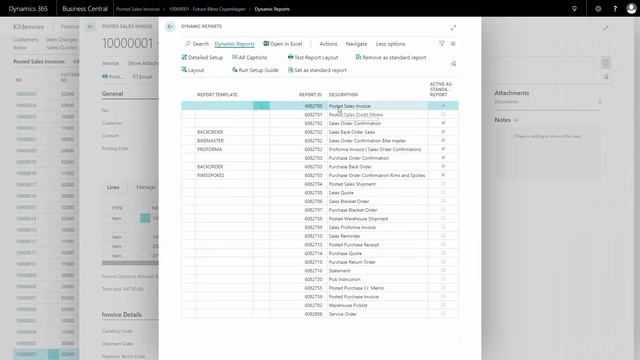The width and height of the screenshot is (640, 360).
Task: Sort by Report Template column header
Action: coord(217,95)
